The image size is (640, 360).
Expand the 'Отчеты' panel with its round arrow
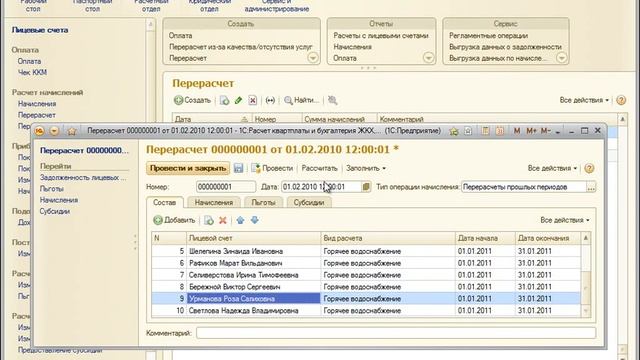pos(428,58)
